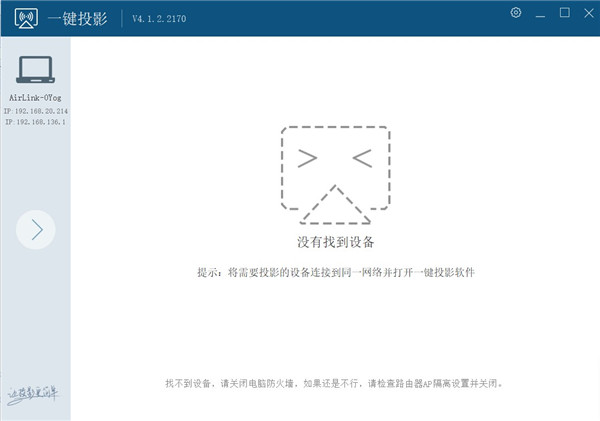This screenshot has width=600, height=421.
Task: Click the dashed triangle in the placeholder
Action: 336,204
